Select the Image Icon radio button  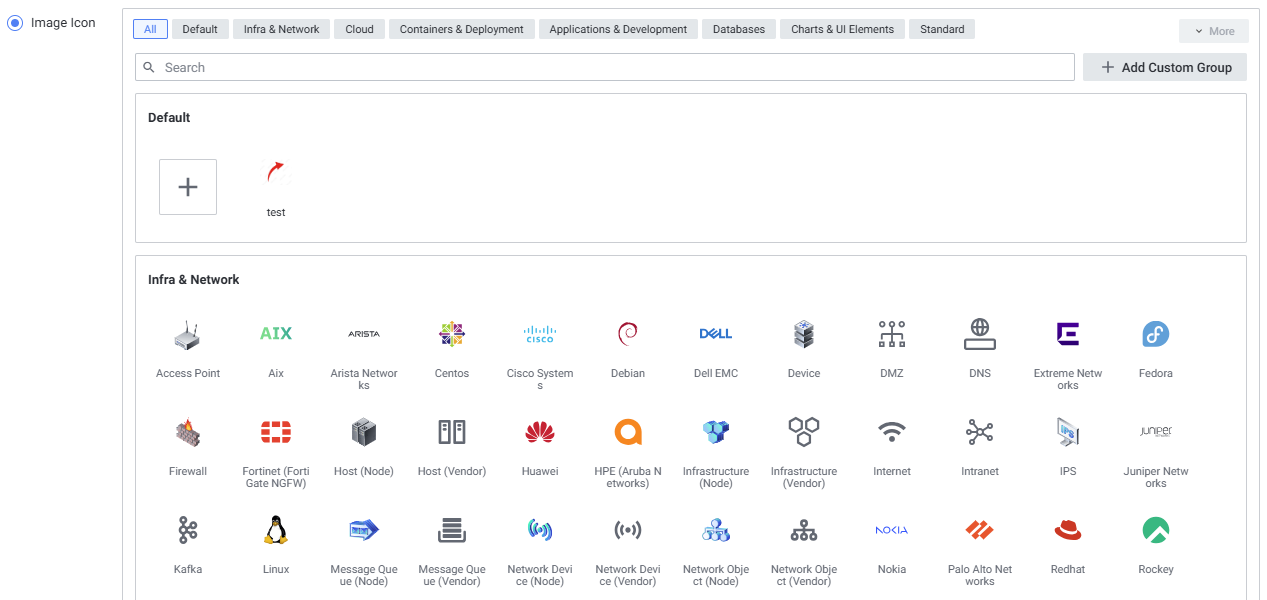click(x=15, y=23)
